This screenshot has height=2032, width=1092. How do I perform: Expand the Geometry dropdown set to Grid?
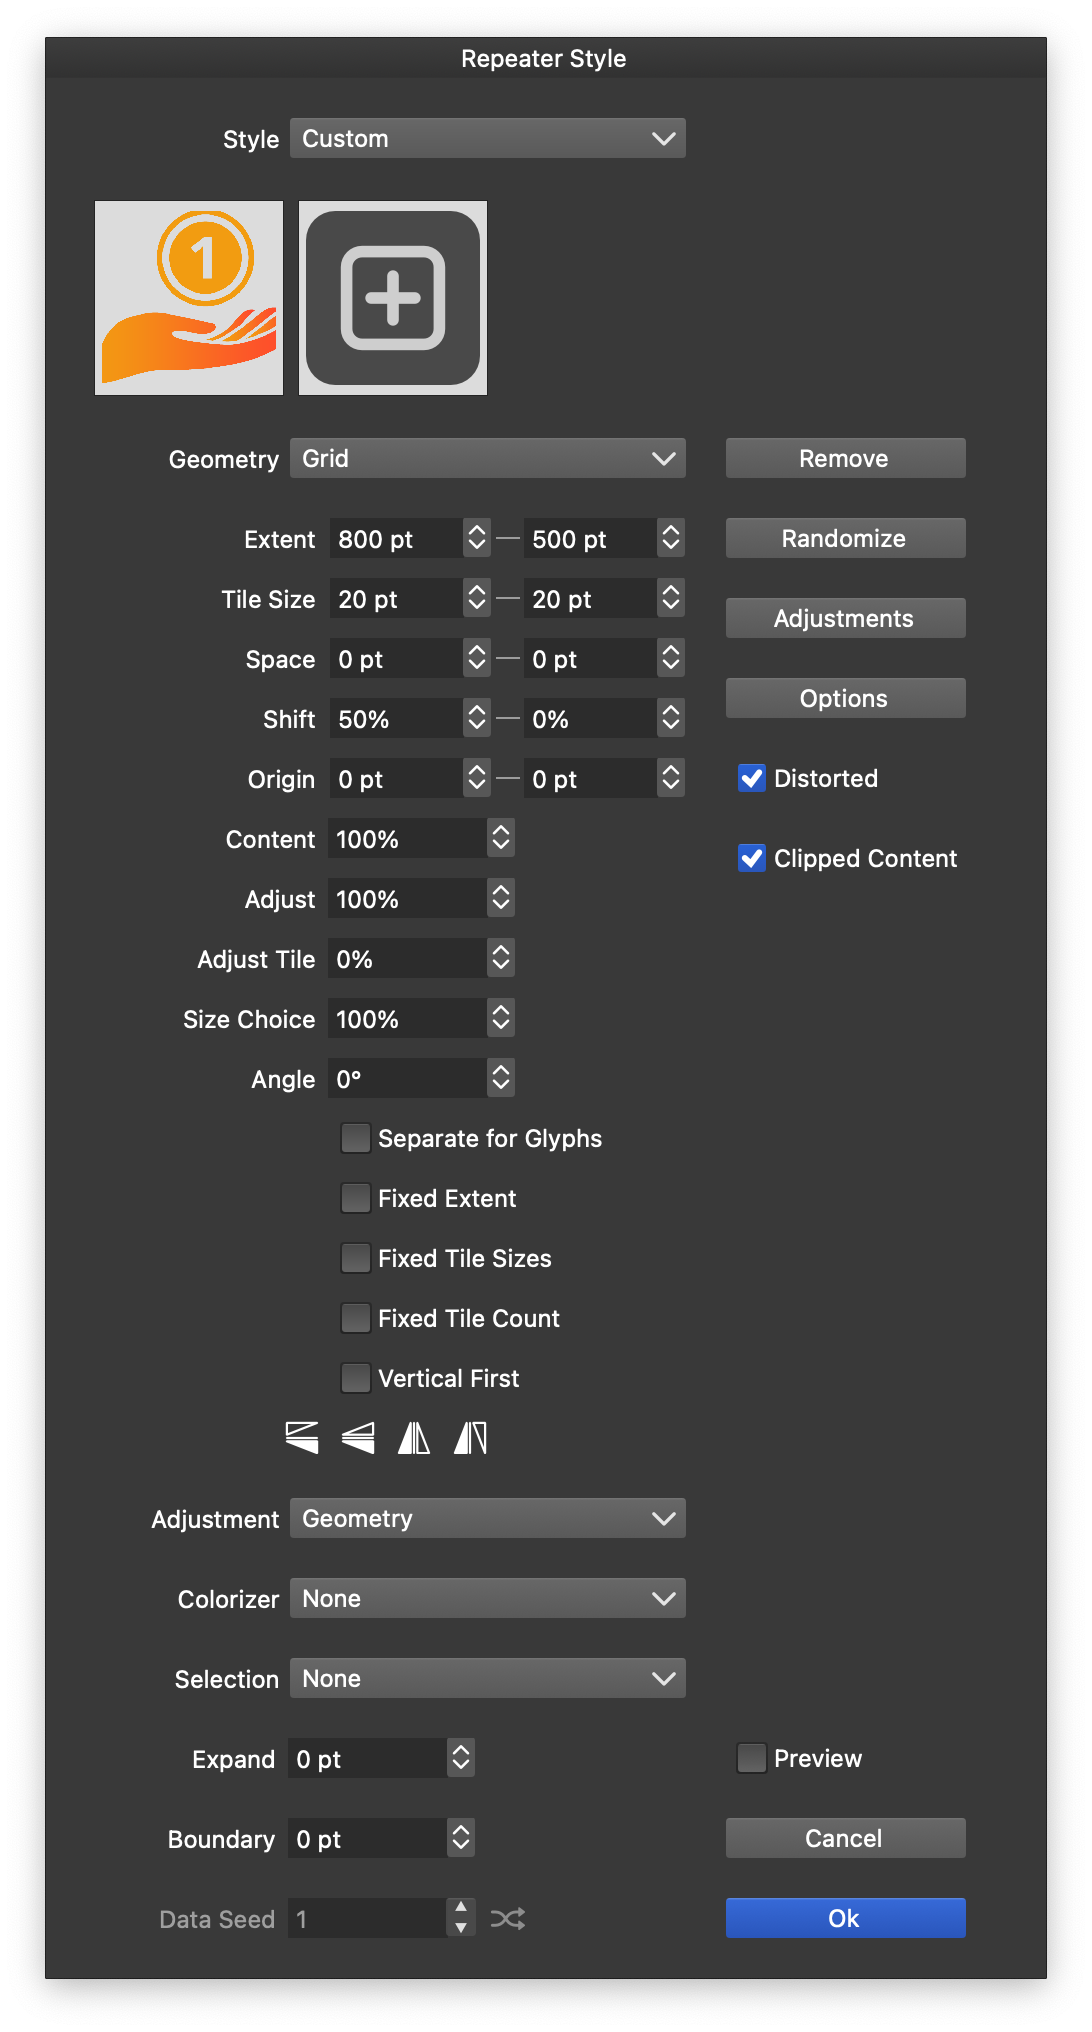(x=488, y=458)
